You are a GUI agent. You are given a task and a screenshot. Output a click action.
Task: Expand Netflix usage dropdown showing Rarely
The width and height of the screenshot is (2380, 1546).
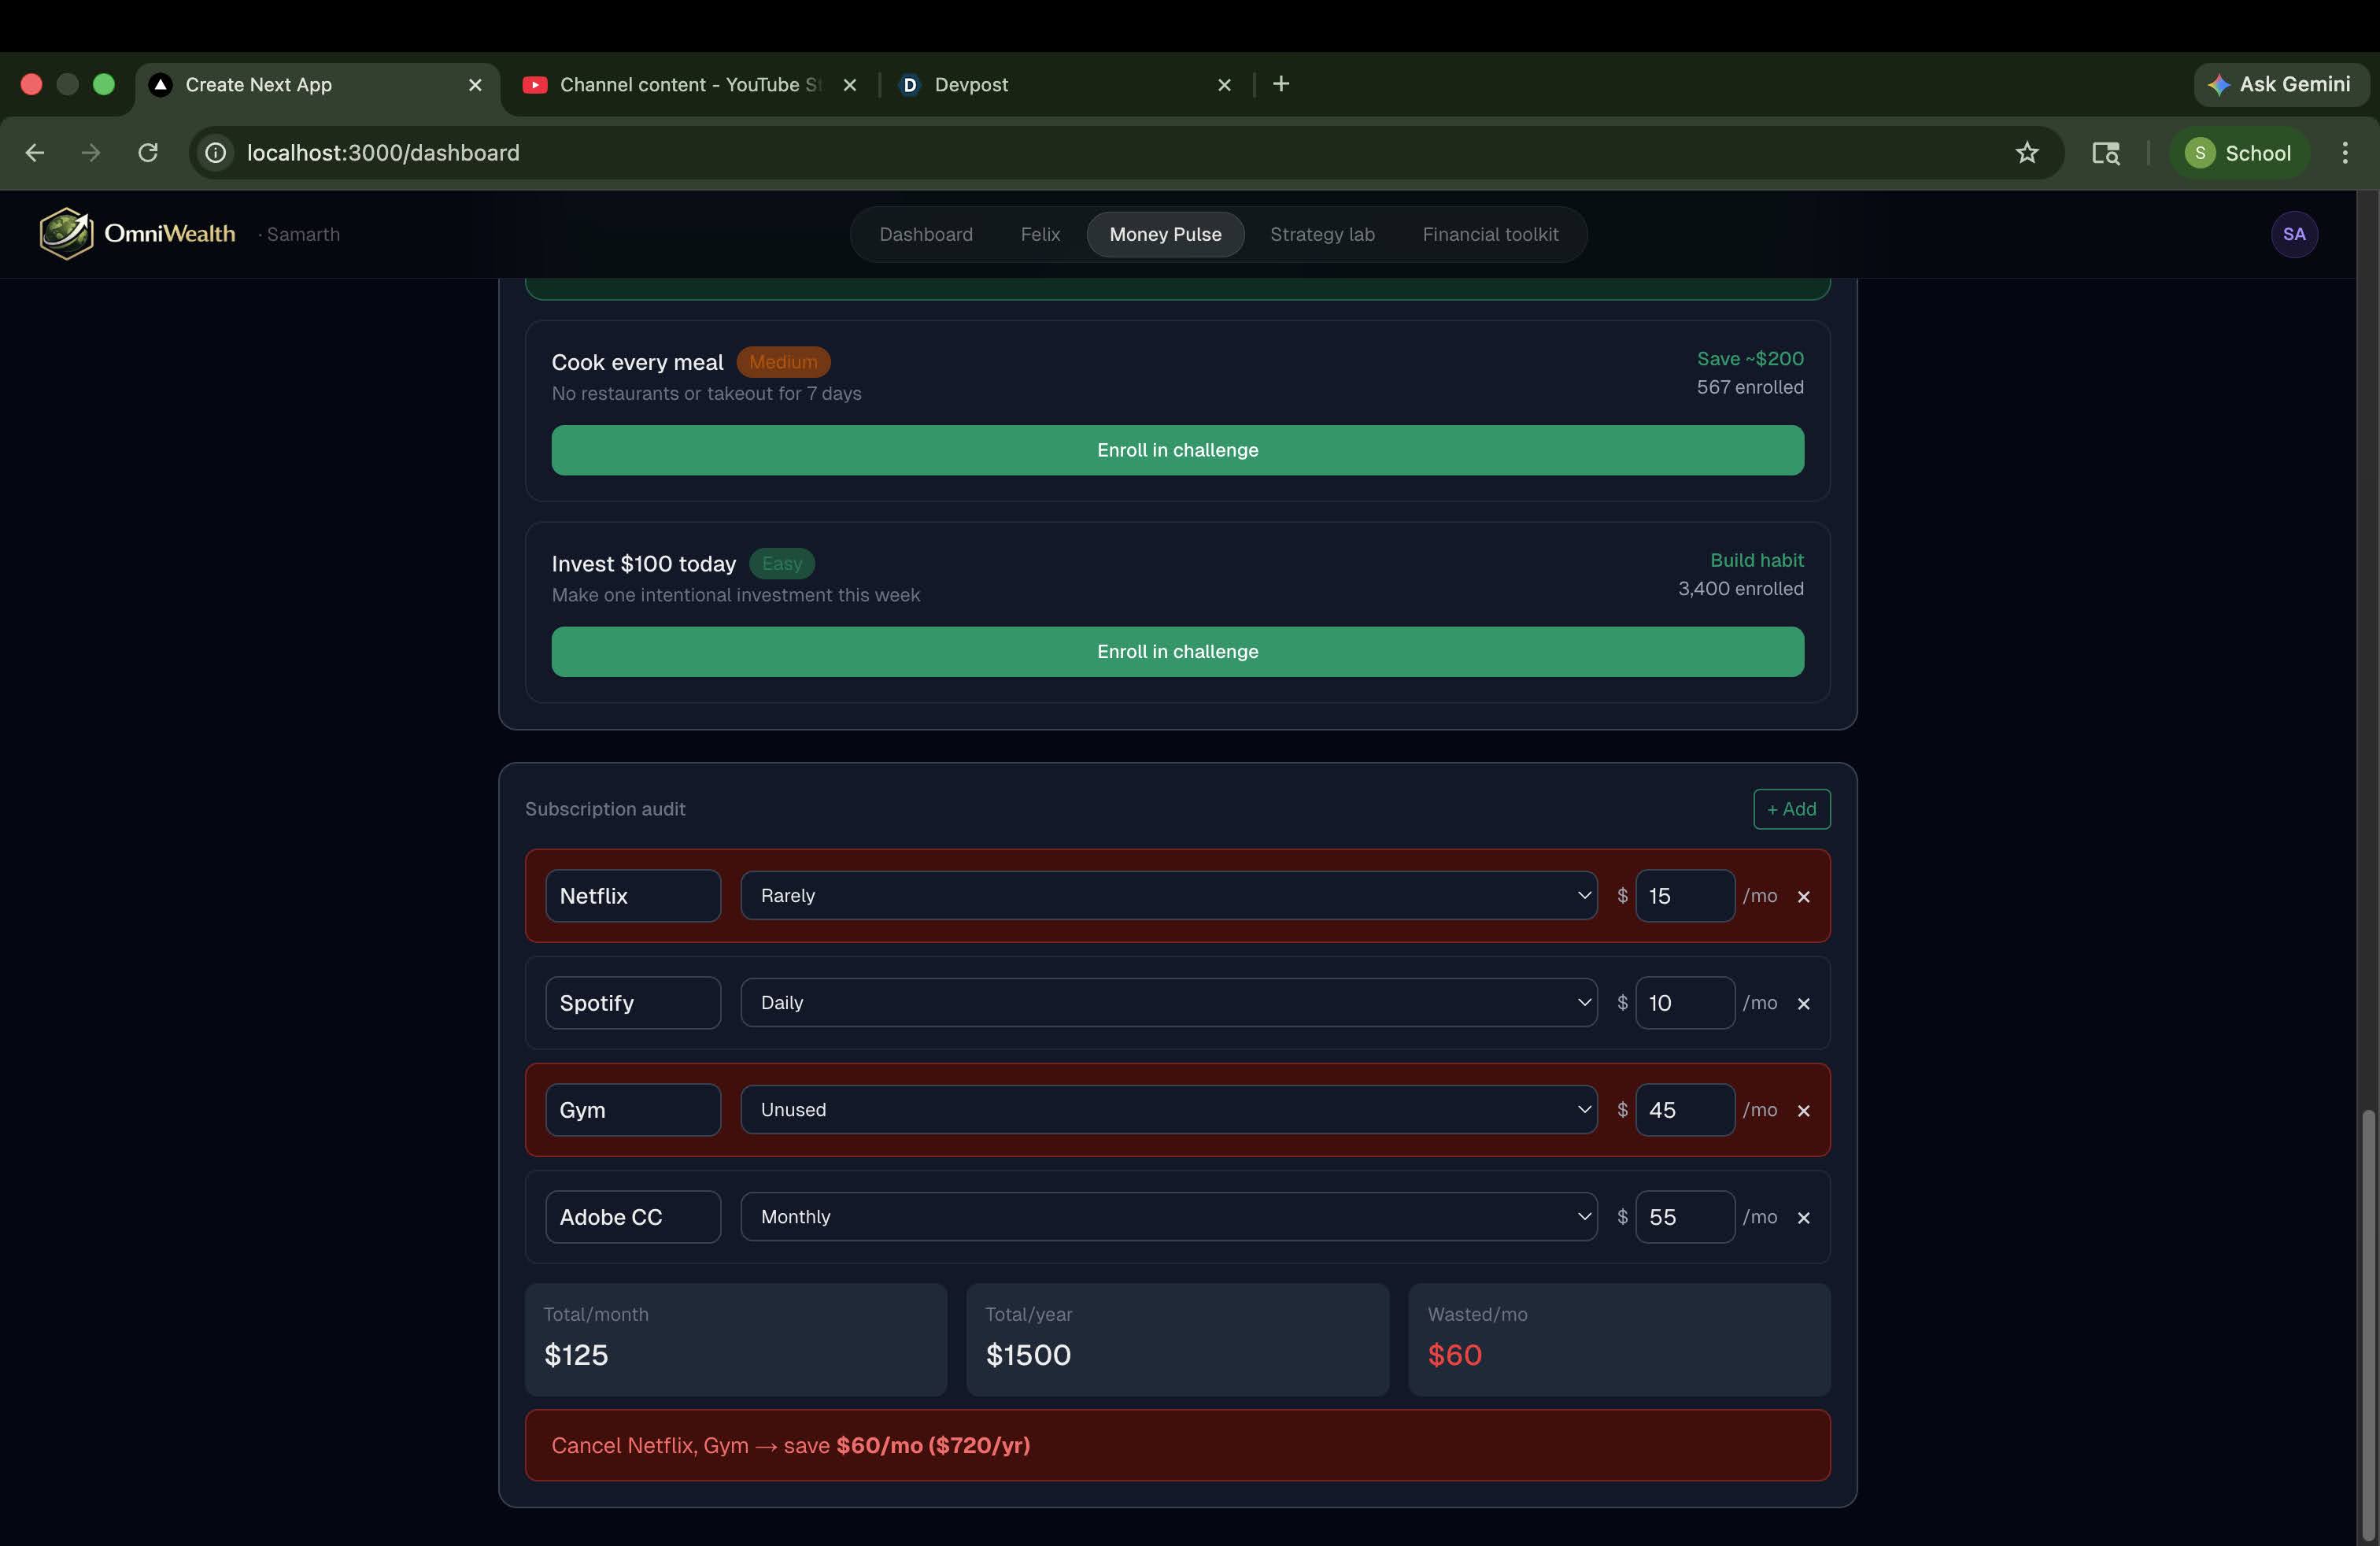(1168, 896)
